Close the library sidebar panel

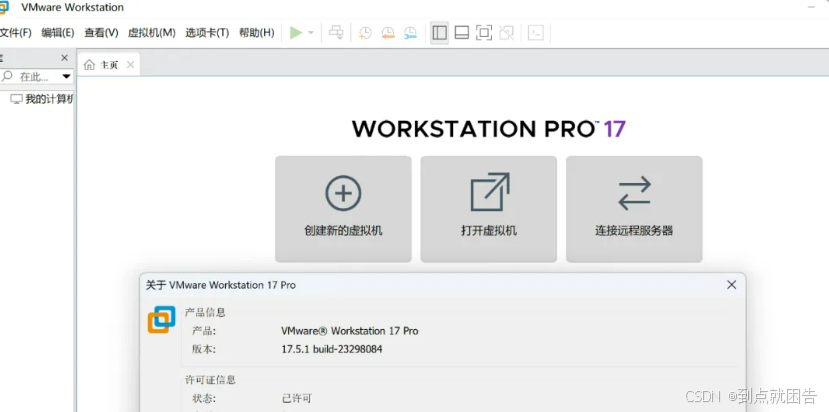coord(65,58)
